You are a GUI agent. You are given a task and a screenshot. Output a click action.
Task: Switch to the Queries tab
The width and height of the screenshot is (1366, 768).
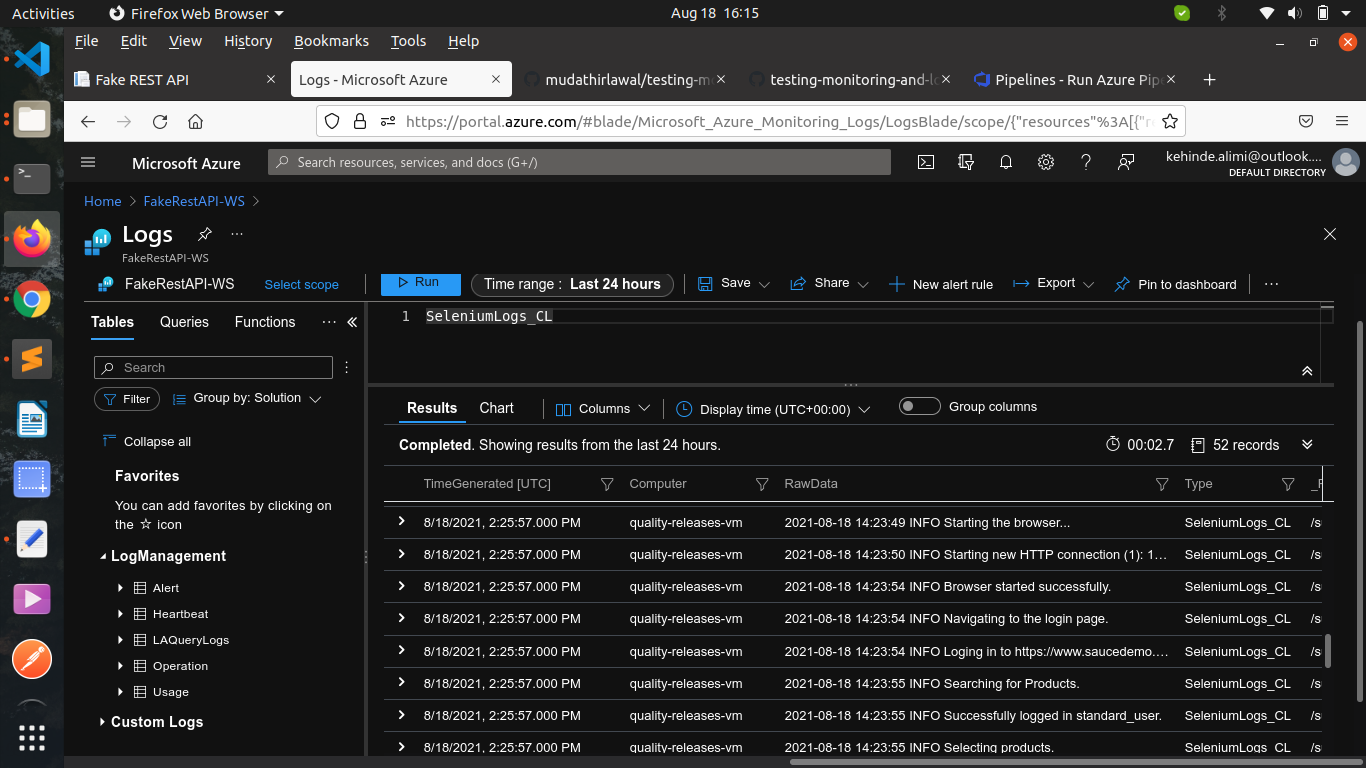(x=184, y=322)
